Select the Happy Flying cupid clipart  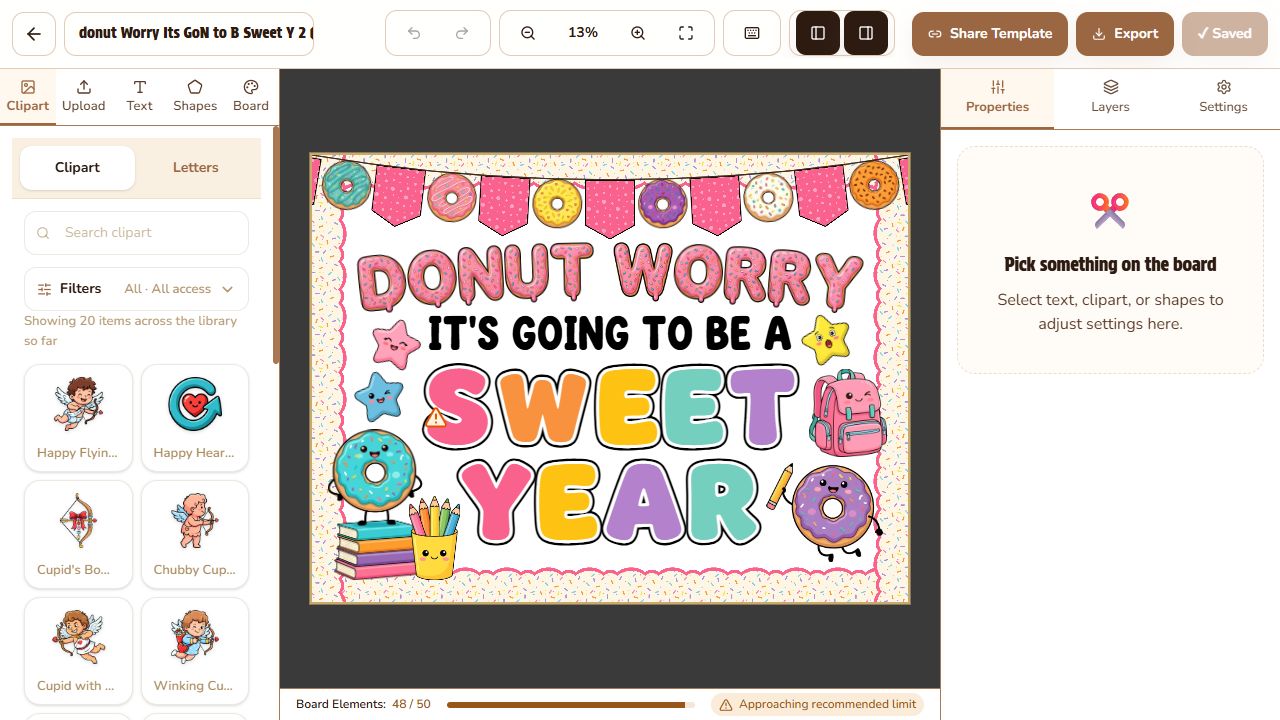[78, 418]
